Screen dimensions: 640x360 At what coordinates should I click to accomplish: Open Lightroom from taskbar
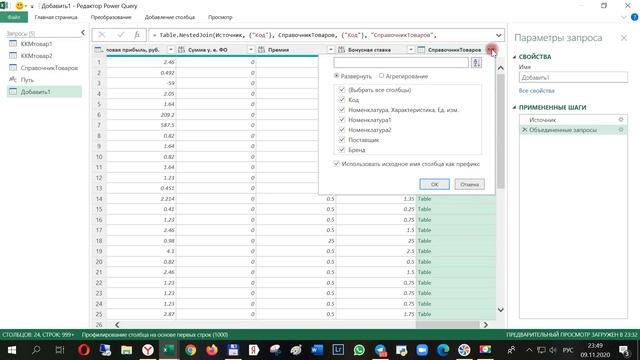338,350
